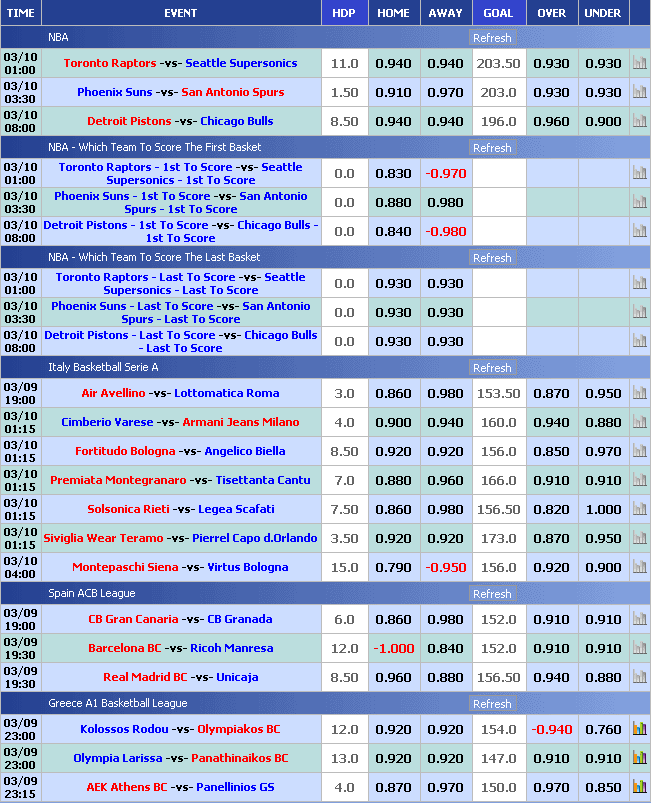Select over odds 0.960 for Detroit Pistons game
The height and width of the screenshot is (803, 651).
(552, 122)
